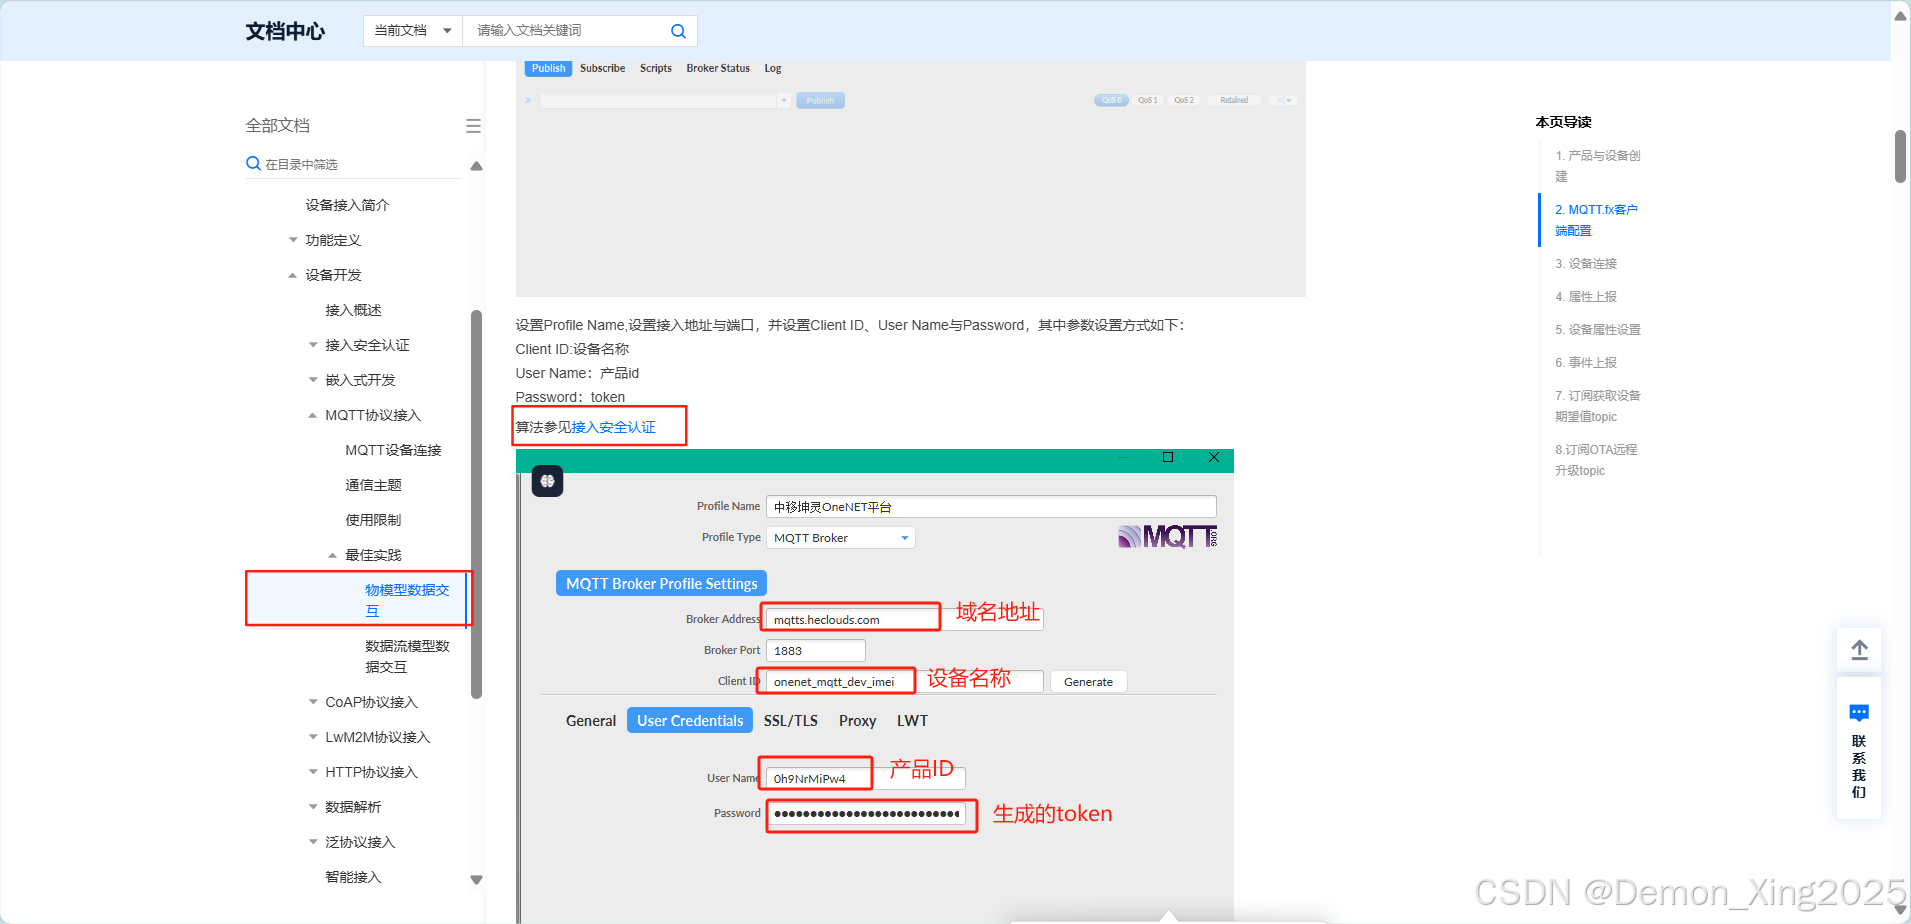Click the back-to-top arrow icon

(x=1859, y=650)
